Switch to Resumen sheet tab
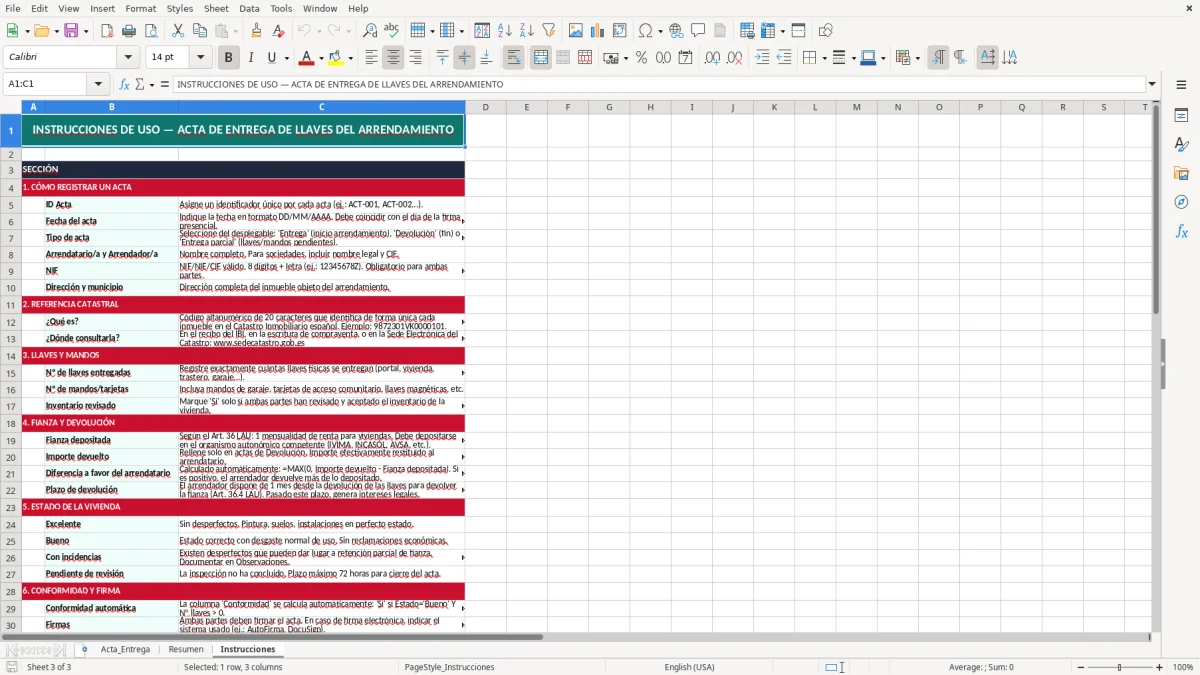This screenshot has height=675, width=1200. point(186,649)
